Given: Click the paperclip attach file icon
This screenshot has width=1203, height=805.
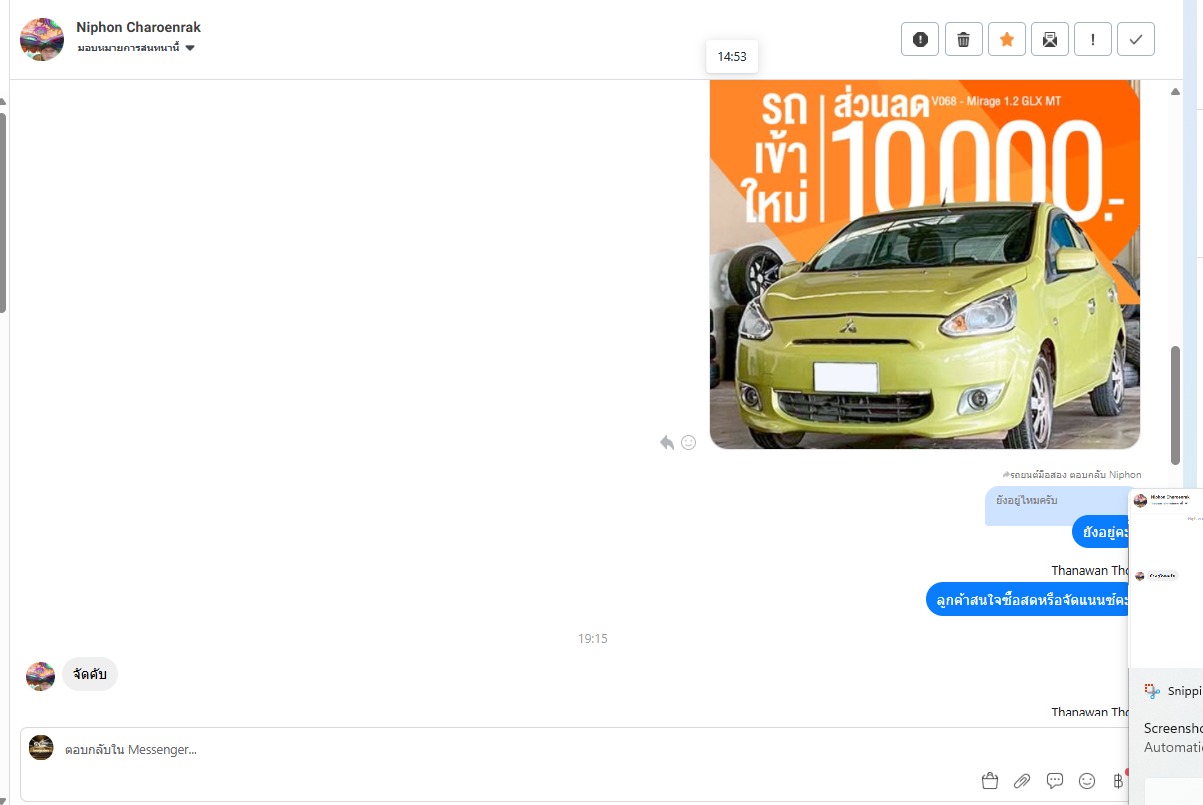Looking at the screenshot, I should [1022, 781].
